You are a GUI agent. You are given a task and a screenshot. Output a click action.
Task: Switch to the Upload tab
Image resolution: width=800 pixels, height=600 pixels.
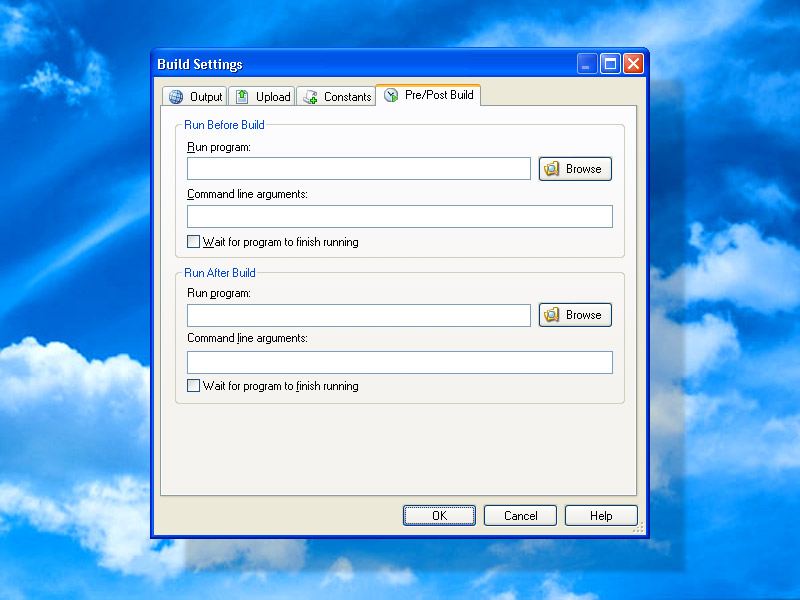coord(262,96)
